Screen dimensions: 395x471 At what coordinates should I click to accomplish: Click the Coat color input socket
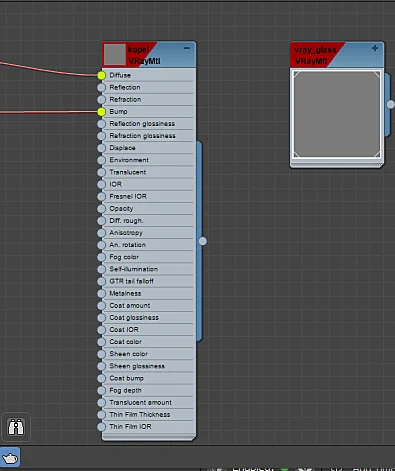point(102,342)
